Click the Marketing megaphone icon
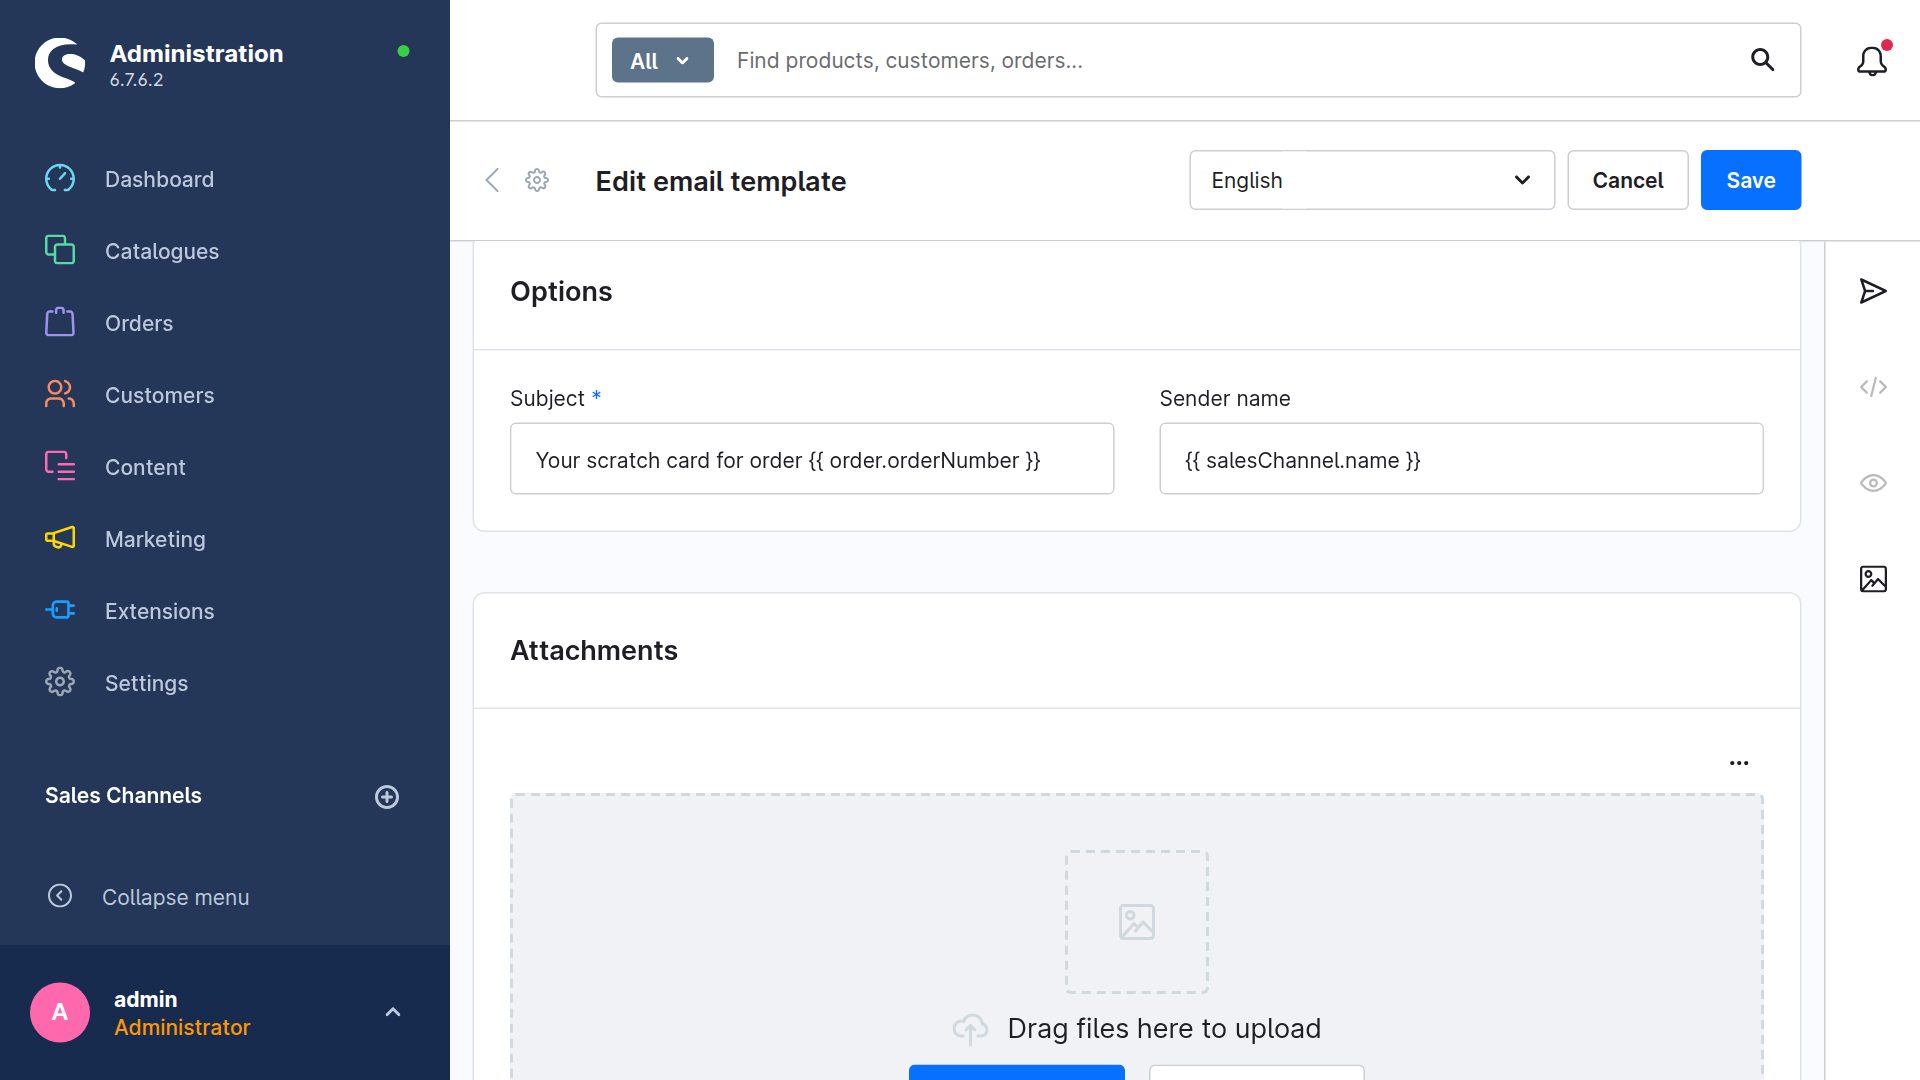 tap(60, 538)
